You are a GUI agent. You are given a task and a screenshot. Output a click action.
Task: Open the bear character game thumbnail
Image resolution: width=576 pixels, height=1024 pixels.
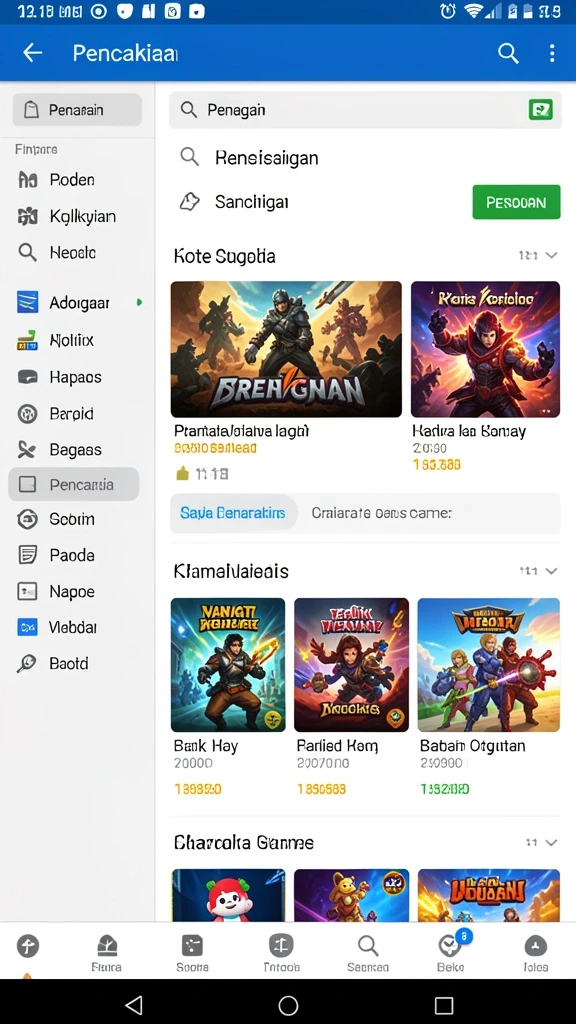point(351,895)
